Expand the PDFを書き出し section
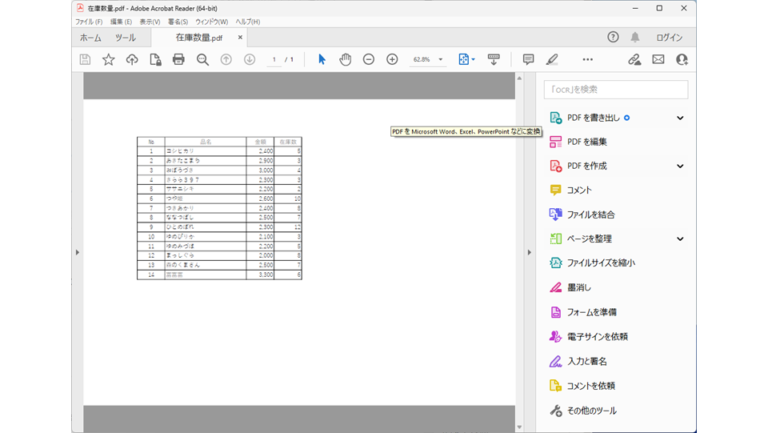This screenshot has height=433, width=768. [x=680, y=118]
